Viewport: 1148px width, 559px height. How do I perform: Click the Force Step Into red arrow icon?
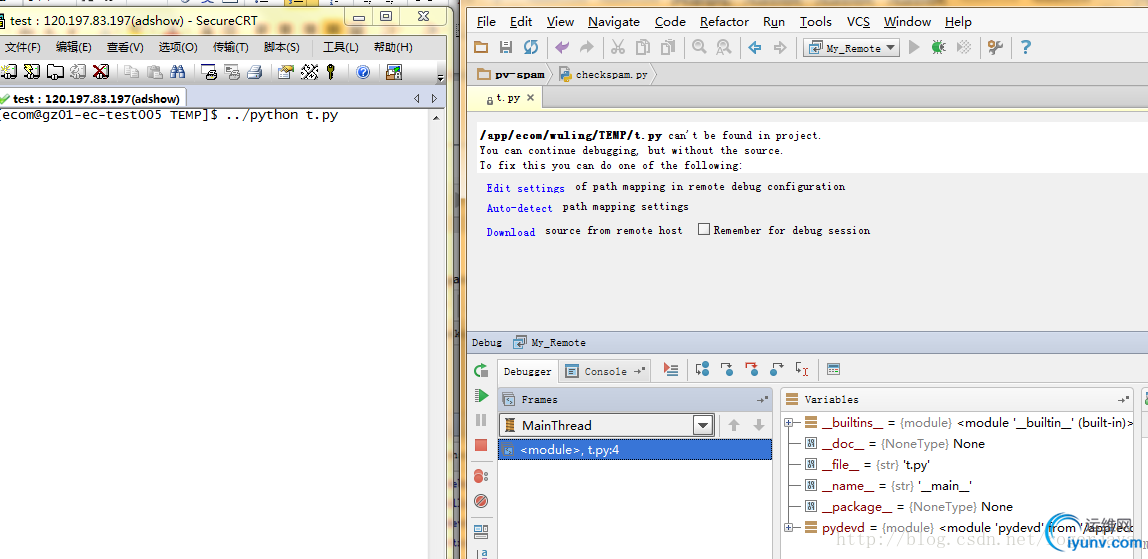click(x=752, y=369)
